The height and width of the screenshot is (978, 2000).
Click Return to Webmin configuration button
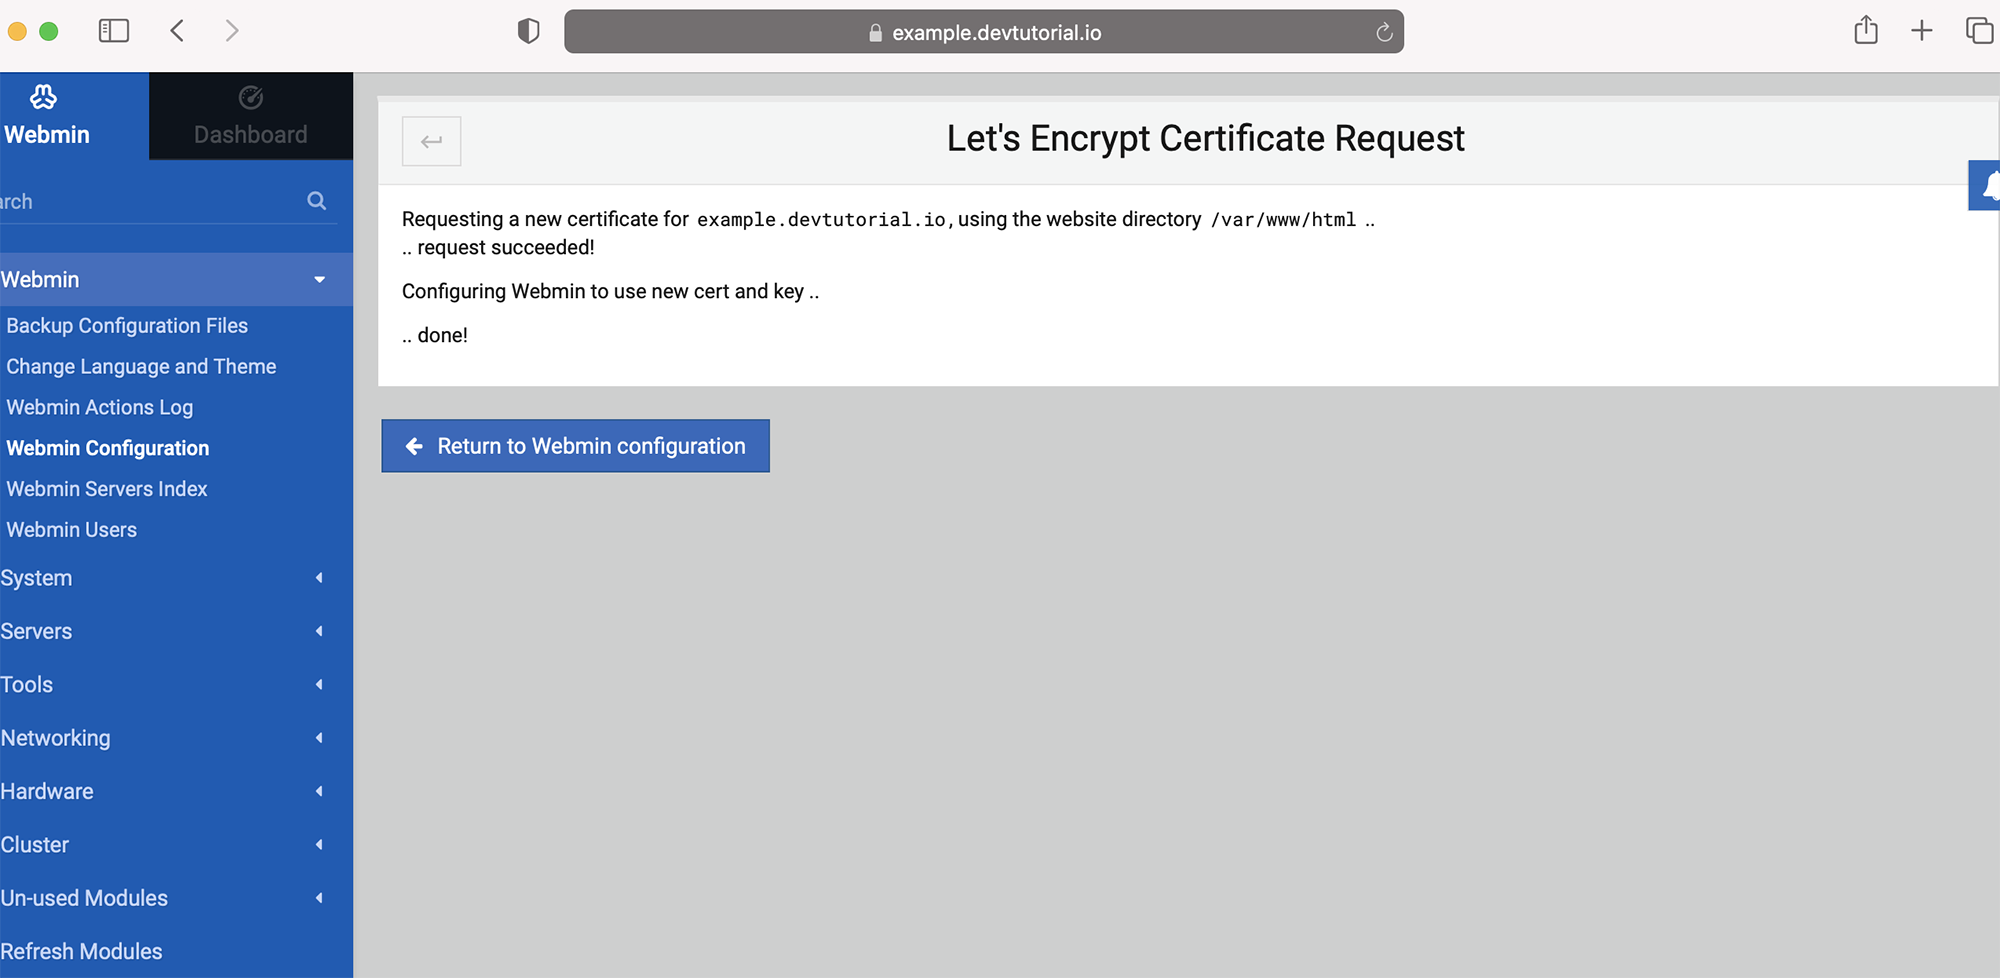click(575, 446)
